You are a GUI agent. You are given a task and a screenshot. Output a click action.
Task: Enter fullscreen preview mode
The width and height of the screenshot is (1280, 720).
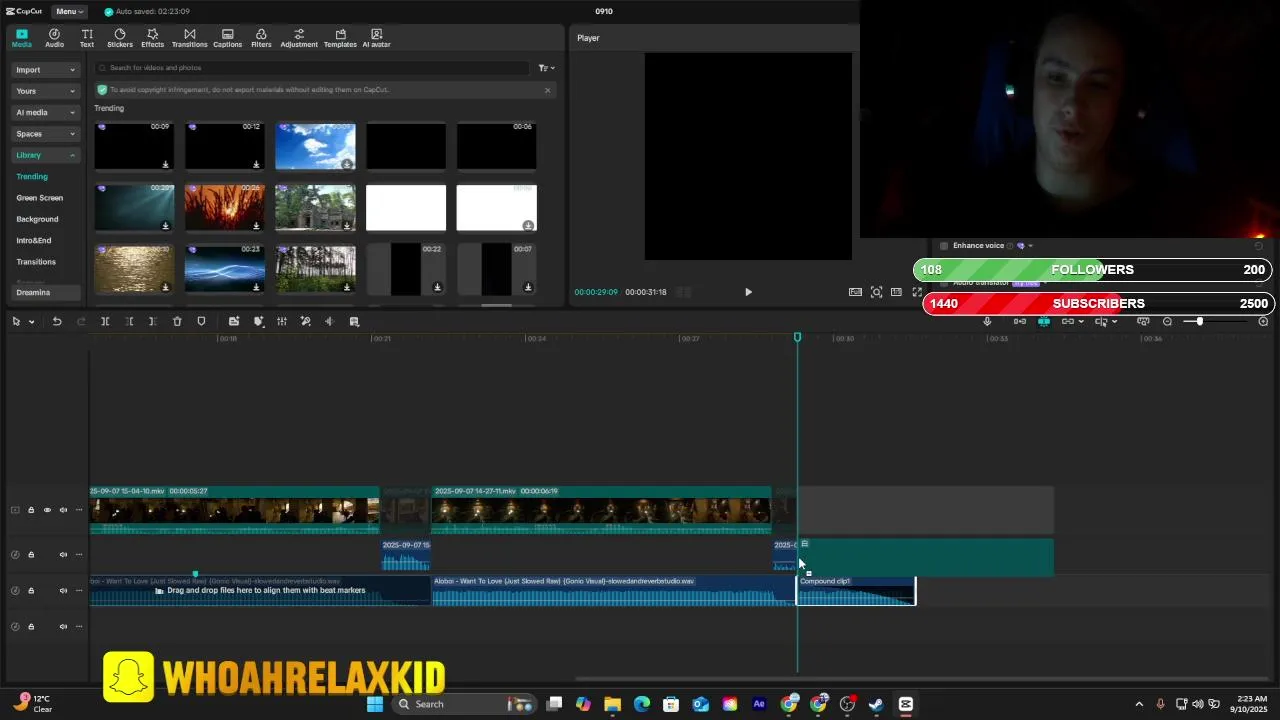[x=917, y=292]
